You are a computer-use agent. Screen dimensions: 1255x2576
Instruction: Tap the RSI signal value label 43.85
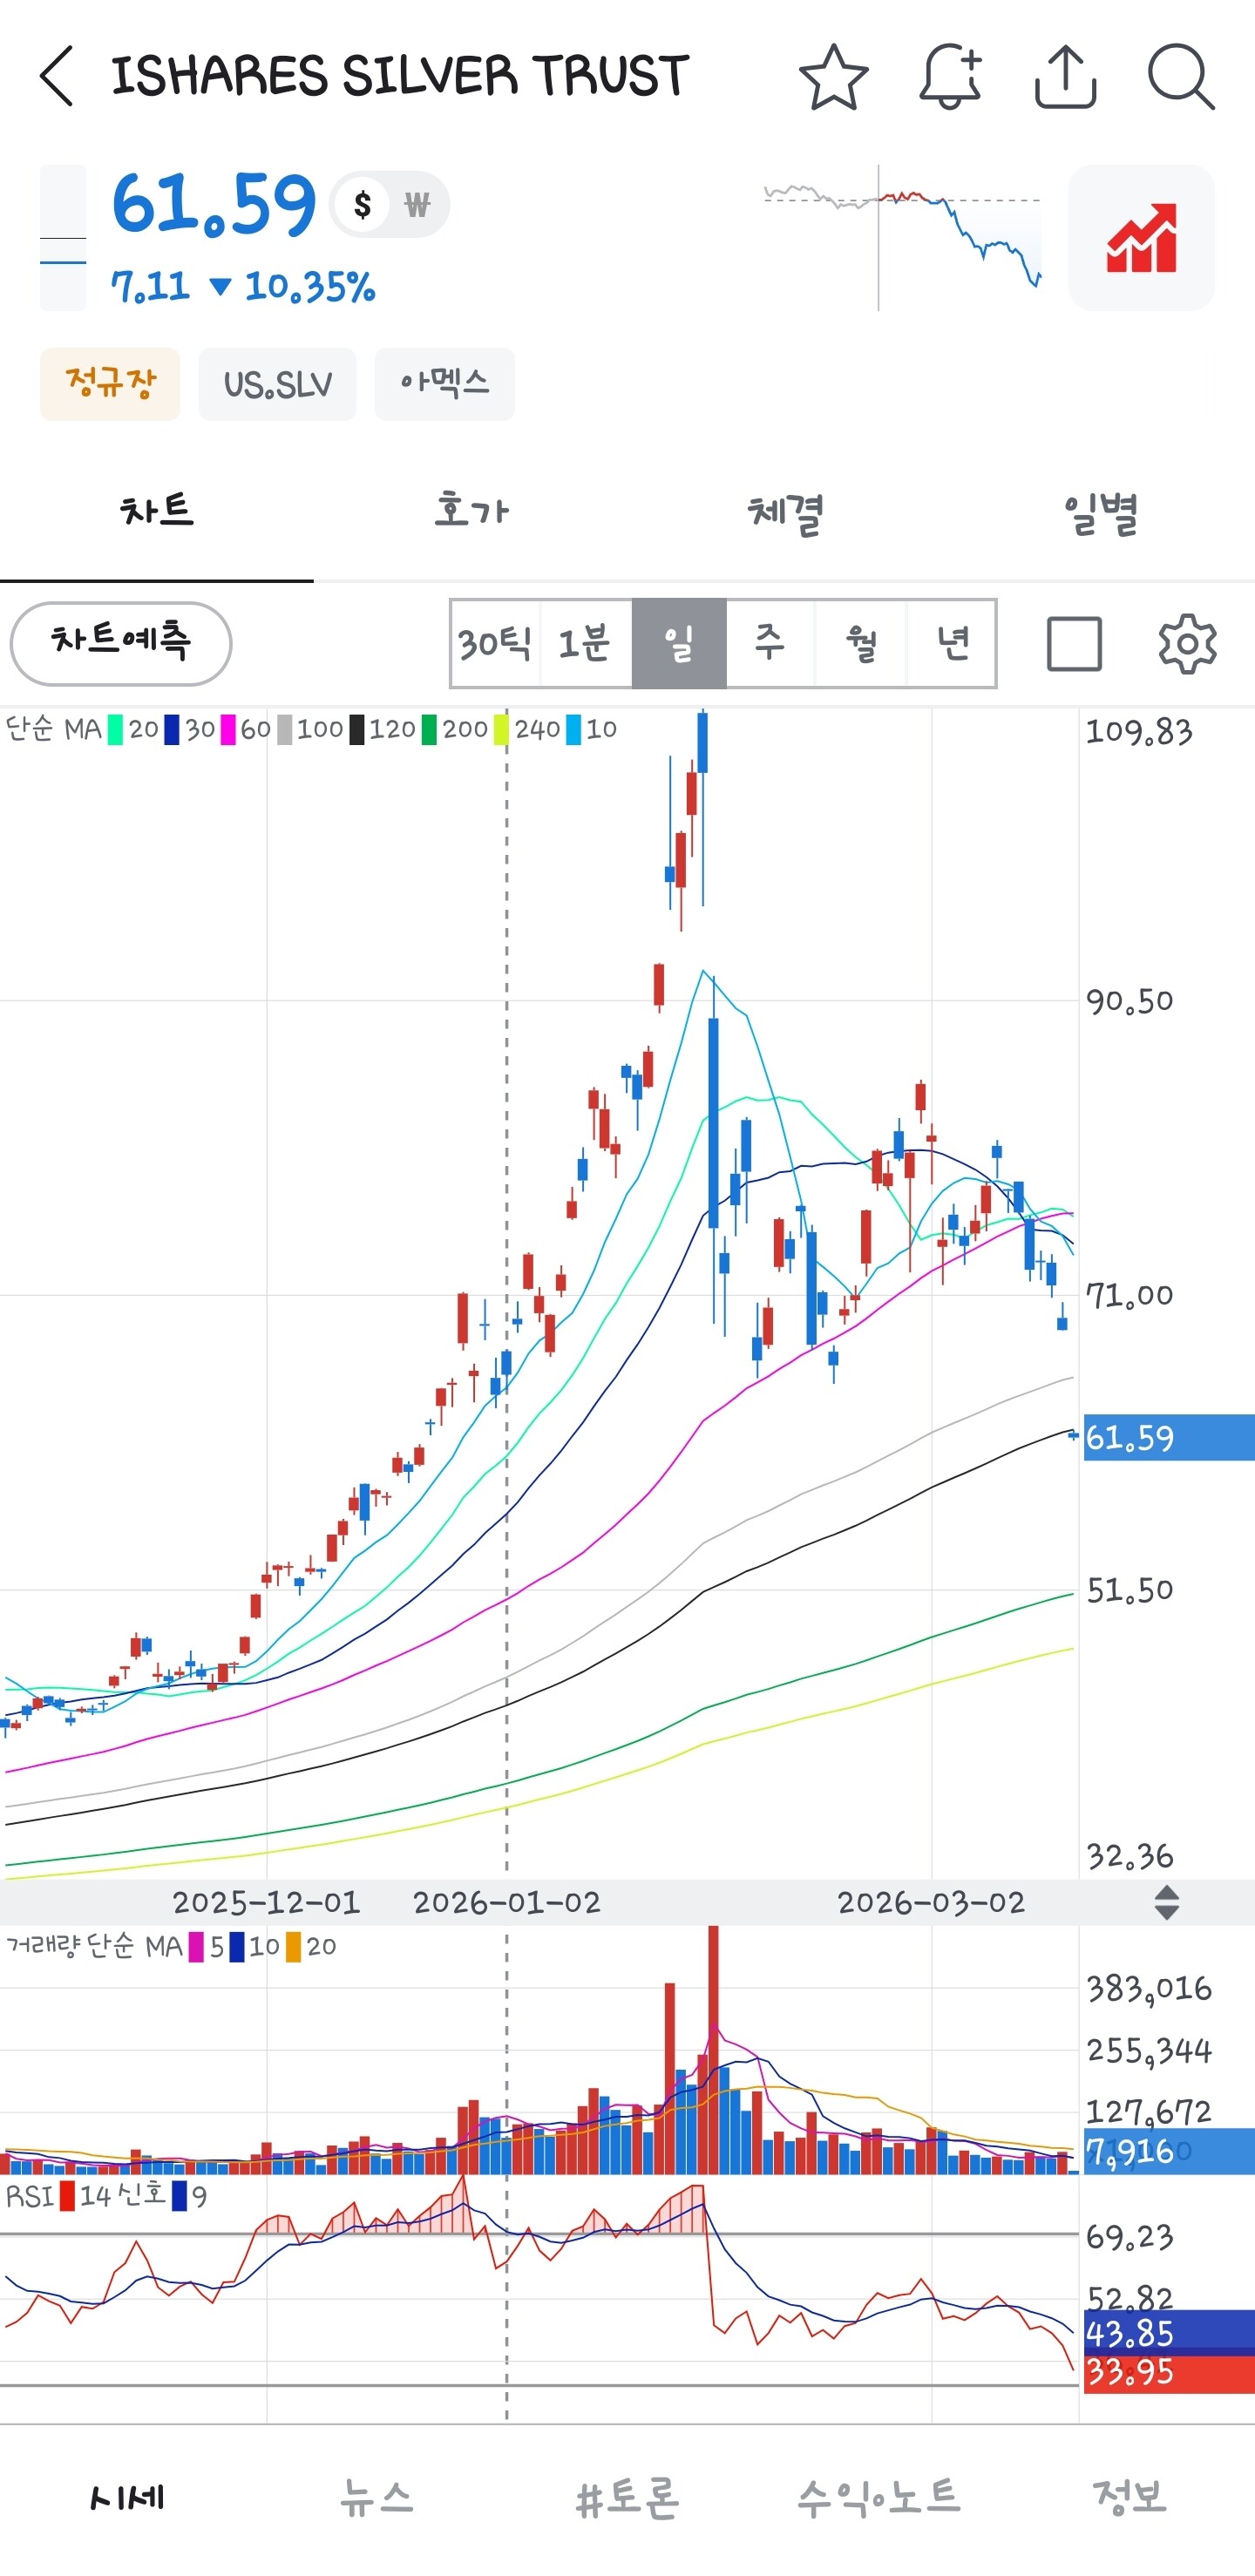tap(1168, 2333)
